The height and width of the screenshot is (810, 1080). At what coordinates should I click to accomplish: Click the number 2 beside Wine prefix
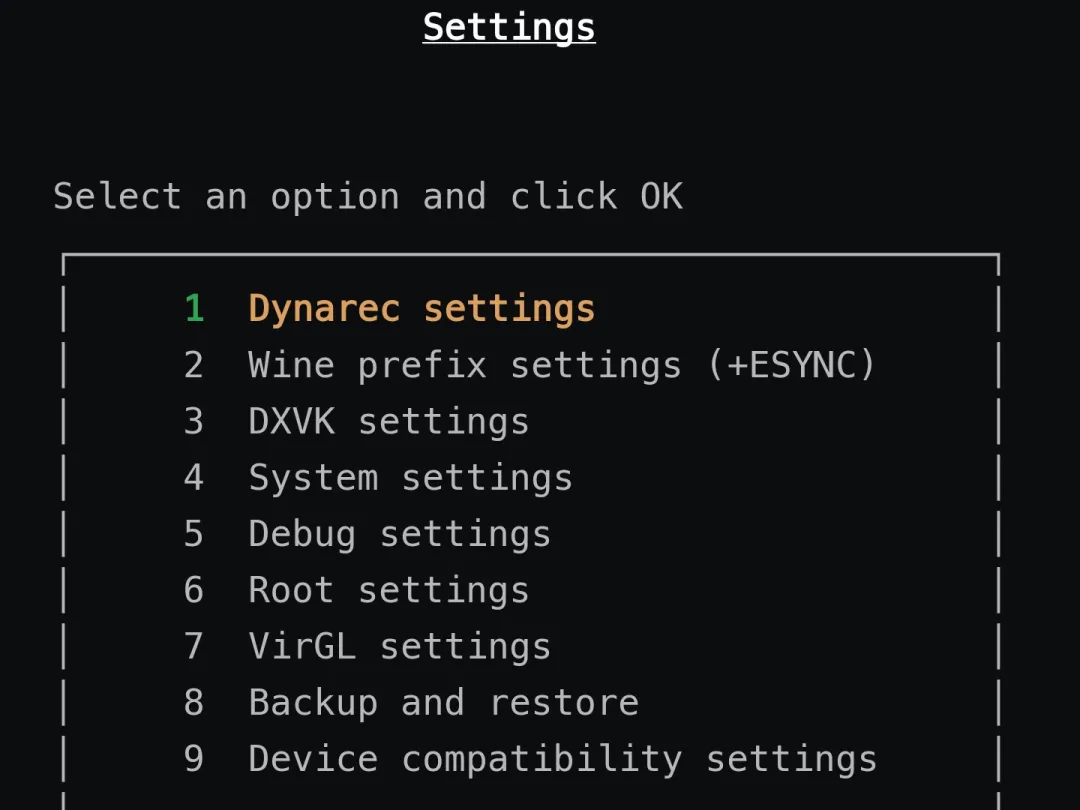click(x=194, y=364)
